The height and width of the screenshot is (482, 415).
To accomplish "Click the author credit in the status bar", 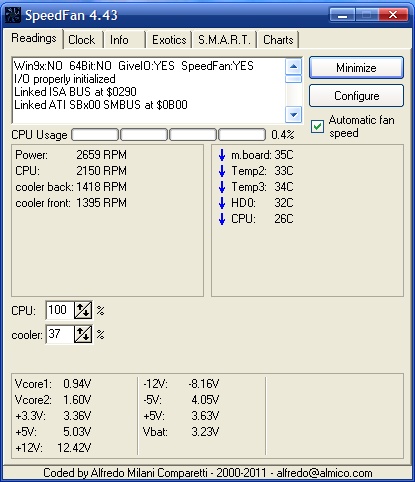I will pyautogui.click(x=208, y=473).
